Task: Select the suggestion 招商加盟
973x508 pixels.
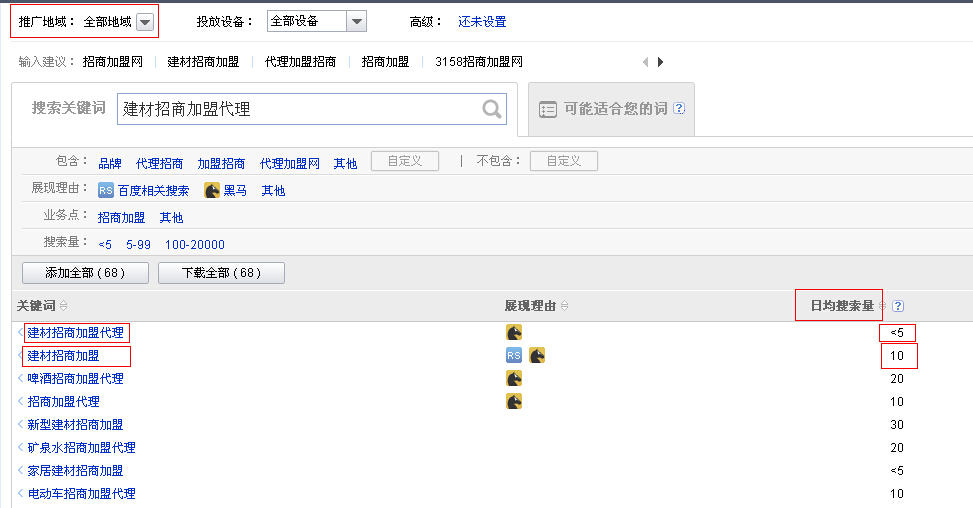Action: 385,62
